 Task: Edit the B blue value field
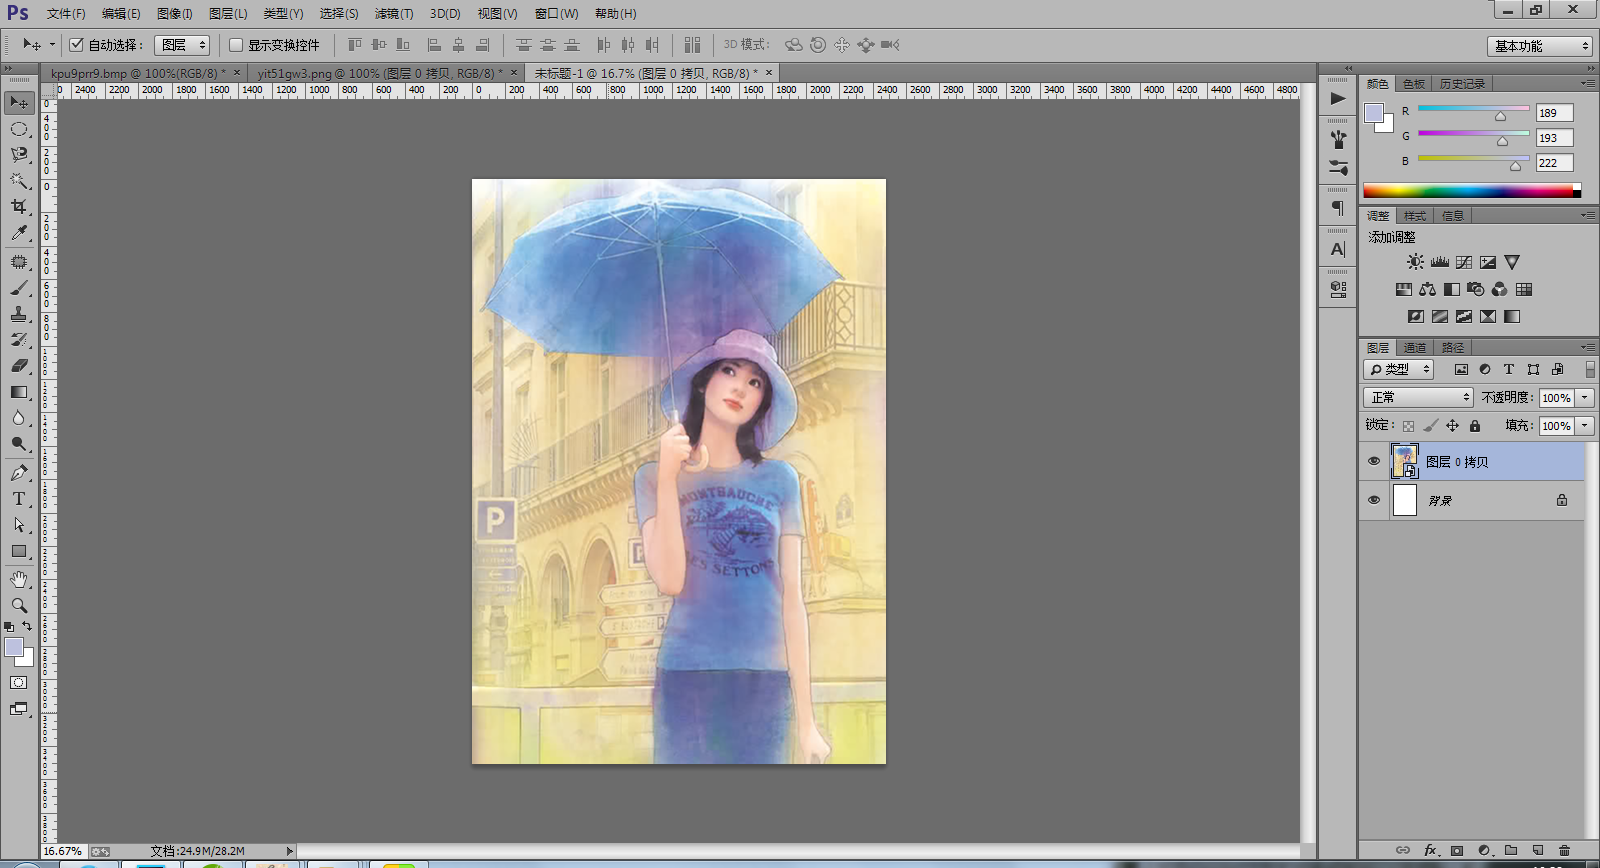tap(1554, 163)
